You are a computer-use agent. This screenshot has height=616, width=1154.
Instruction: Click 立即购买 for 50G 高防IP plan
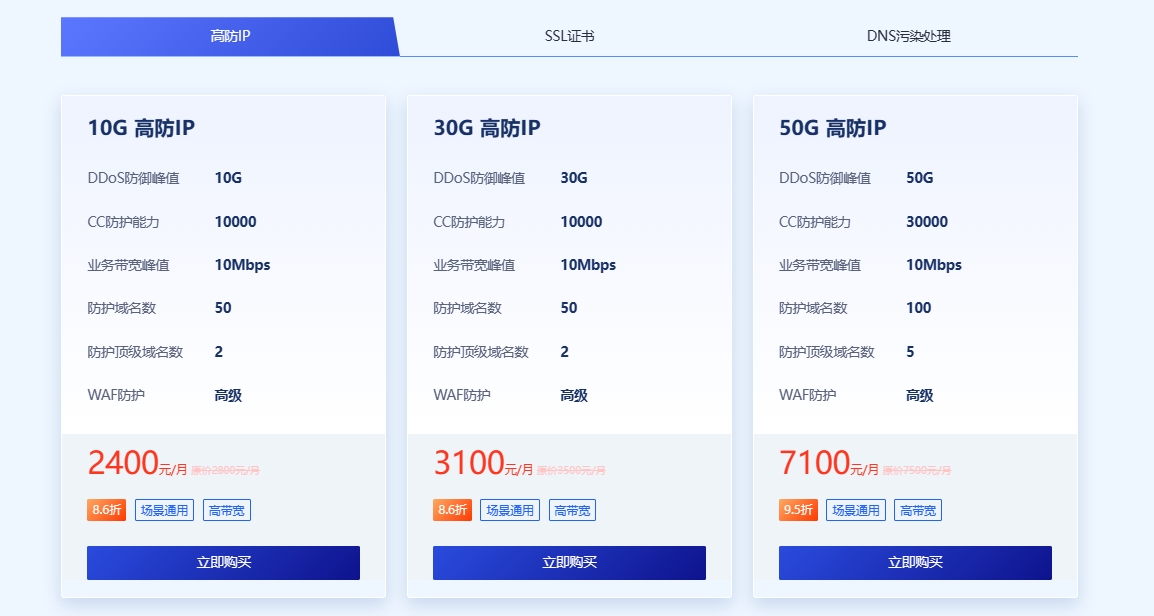[915, 562]
